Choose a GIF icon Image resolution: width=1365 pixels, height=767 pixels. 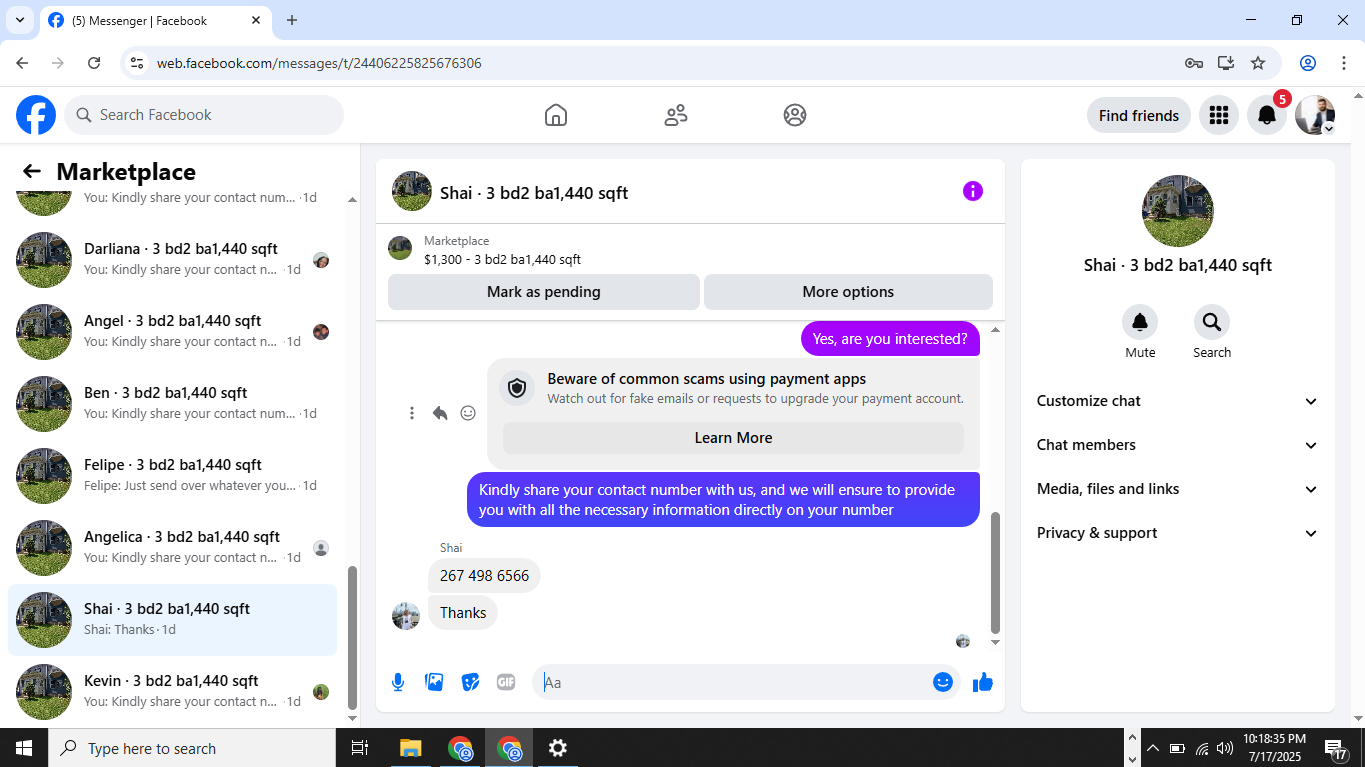pyautogui.click(x=506, y=682)
